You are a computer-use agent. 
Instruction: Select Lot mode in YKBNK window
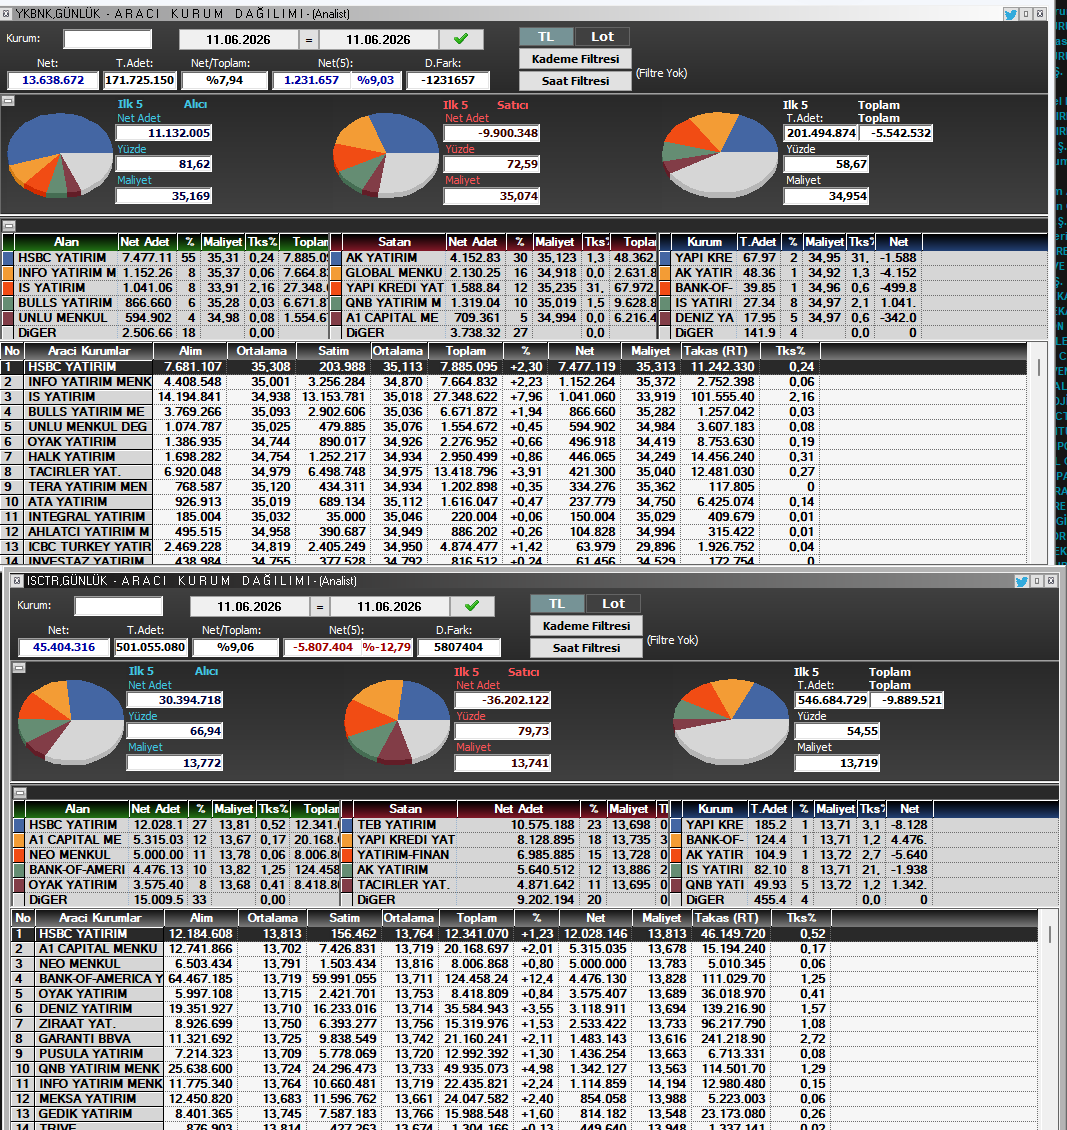point(602,37)
